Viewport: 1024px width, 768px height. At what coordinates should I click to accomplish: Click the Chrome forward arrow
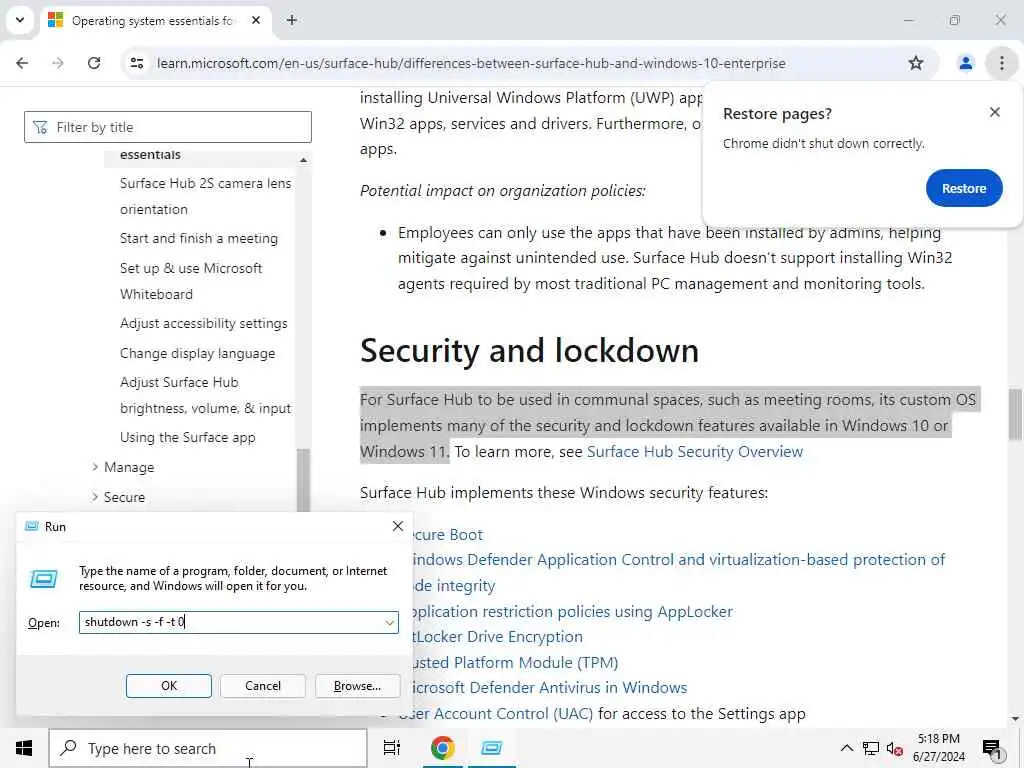point(58,63)
